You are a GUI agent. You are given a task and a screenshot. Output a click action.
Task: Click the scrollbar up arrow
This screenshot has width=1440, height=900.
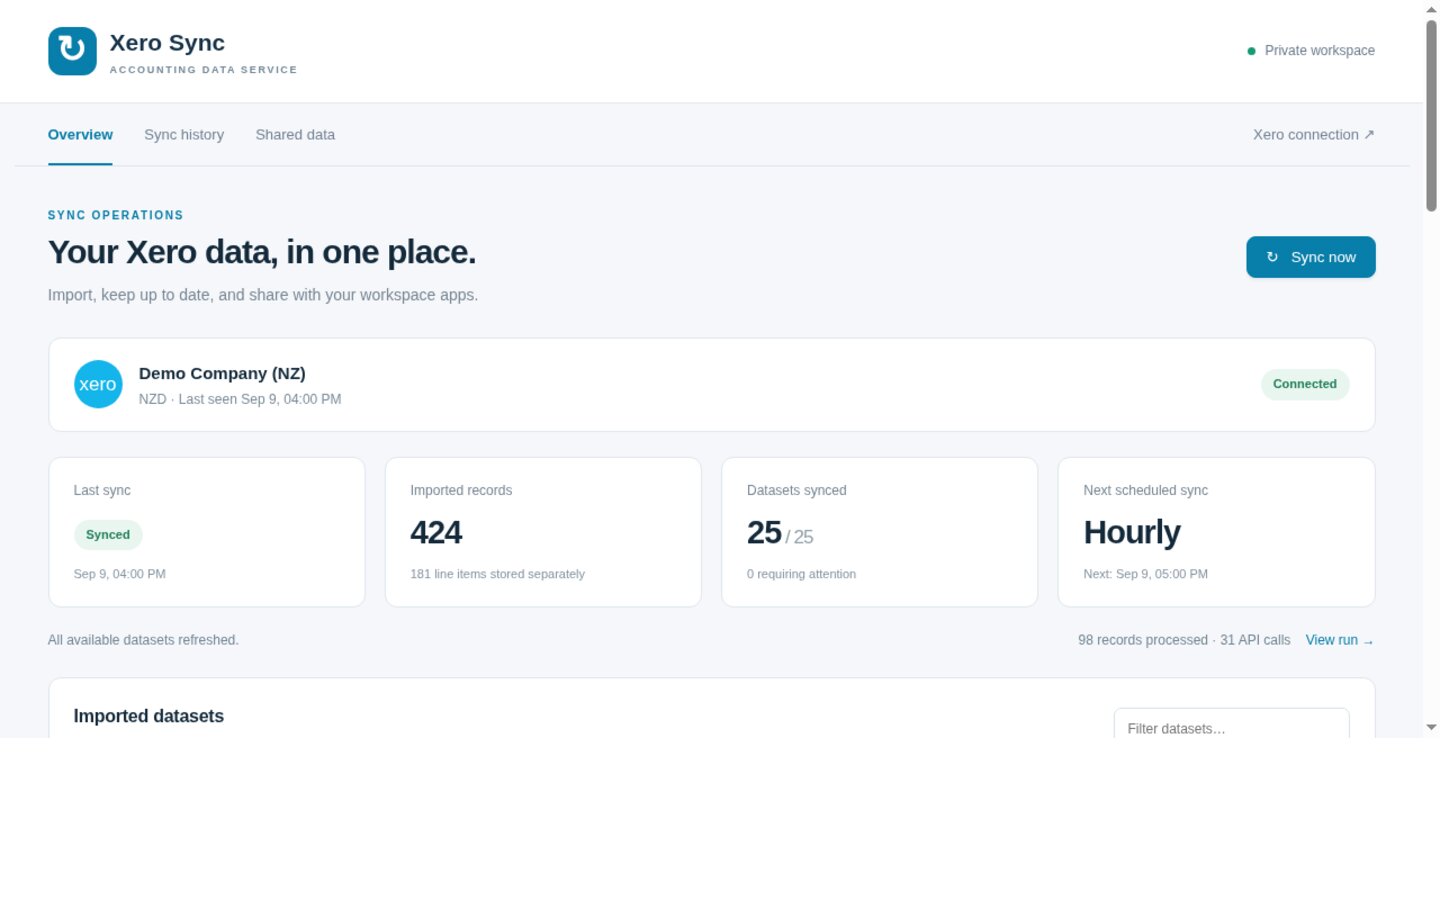1431,9
